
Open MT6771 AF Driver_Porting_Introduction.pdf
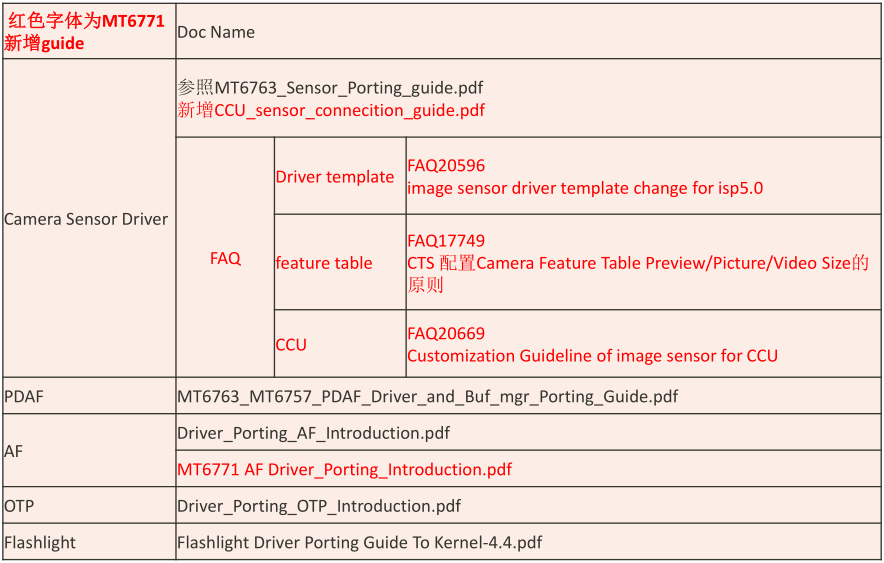pyautogui.click(x=344, y=469)
